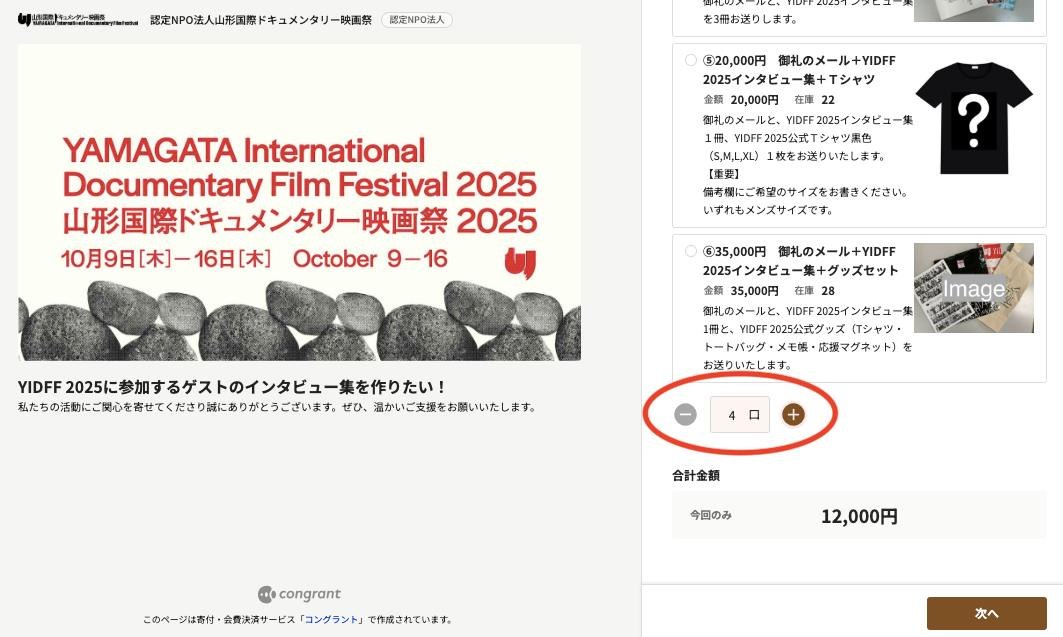Click the project heading about YIDFF 2025 interviews

tap(232, 387)
